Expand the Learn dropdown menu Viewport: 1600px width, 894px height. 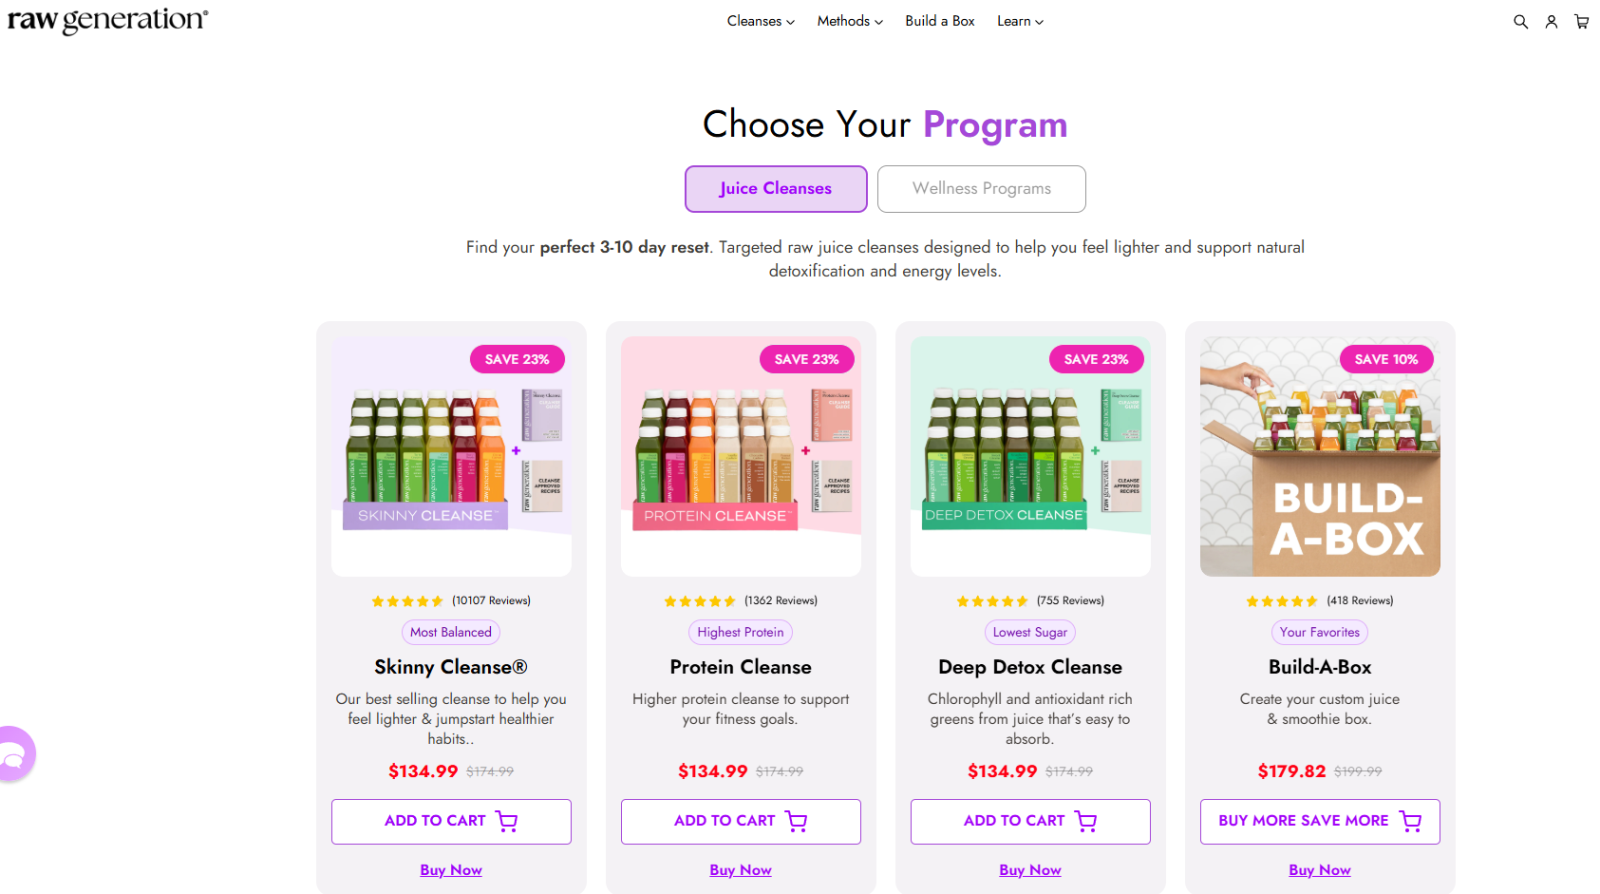click(1019, 21)
